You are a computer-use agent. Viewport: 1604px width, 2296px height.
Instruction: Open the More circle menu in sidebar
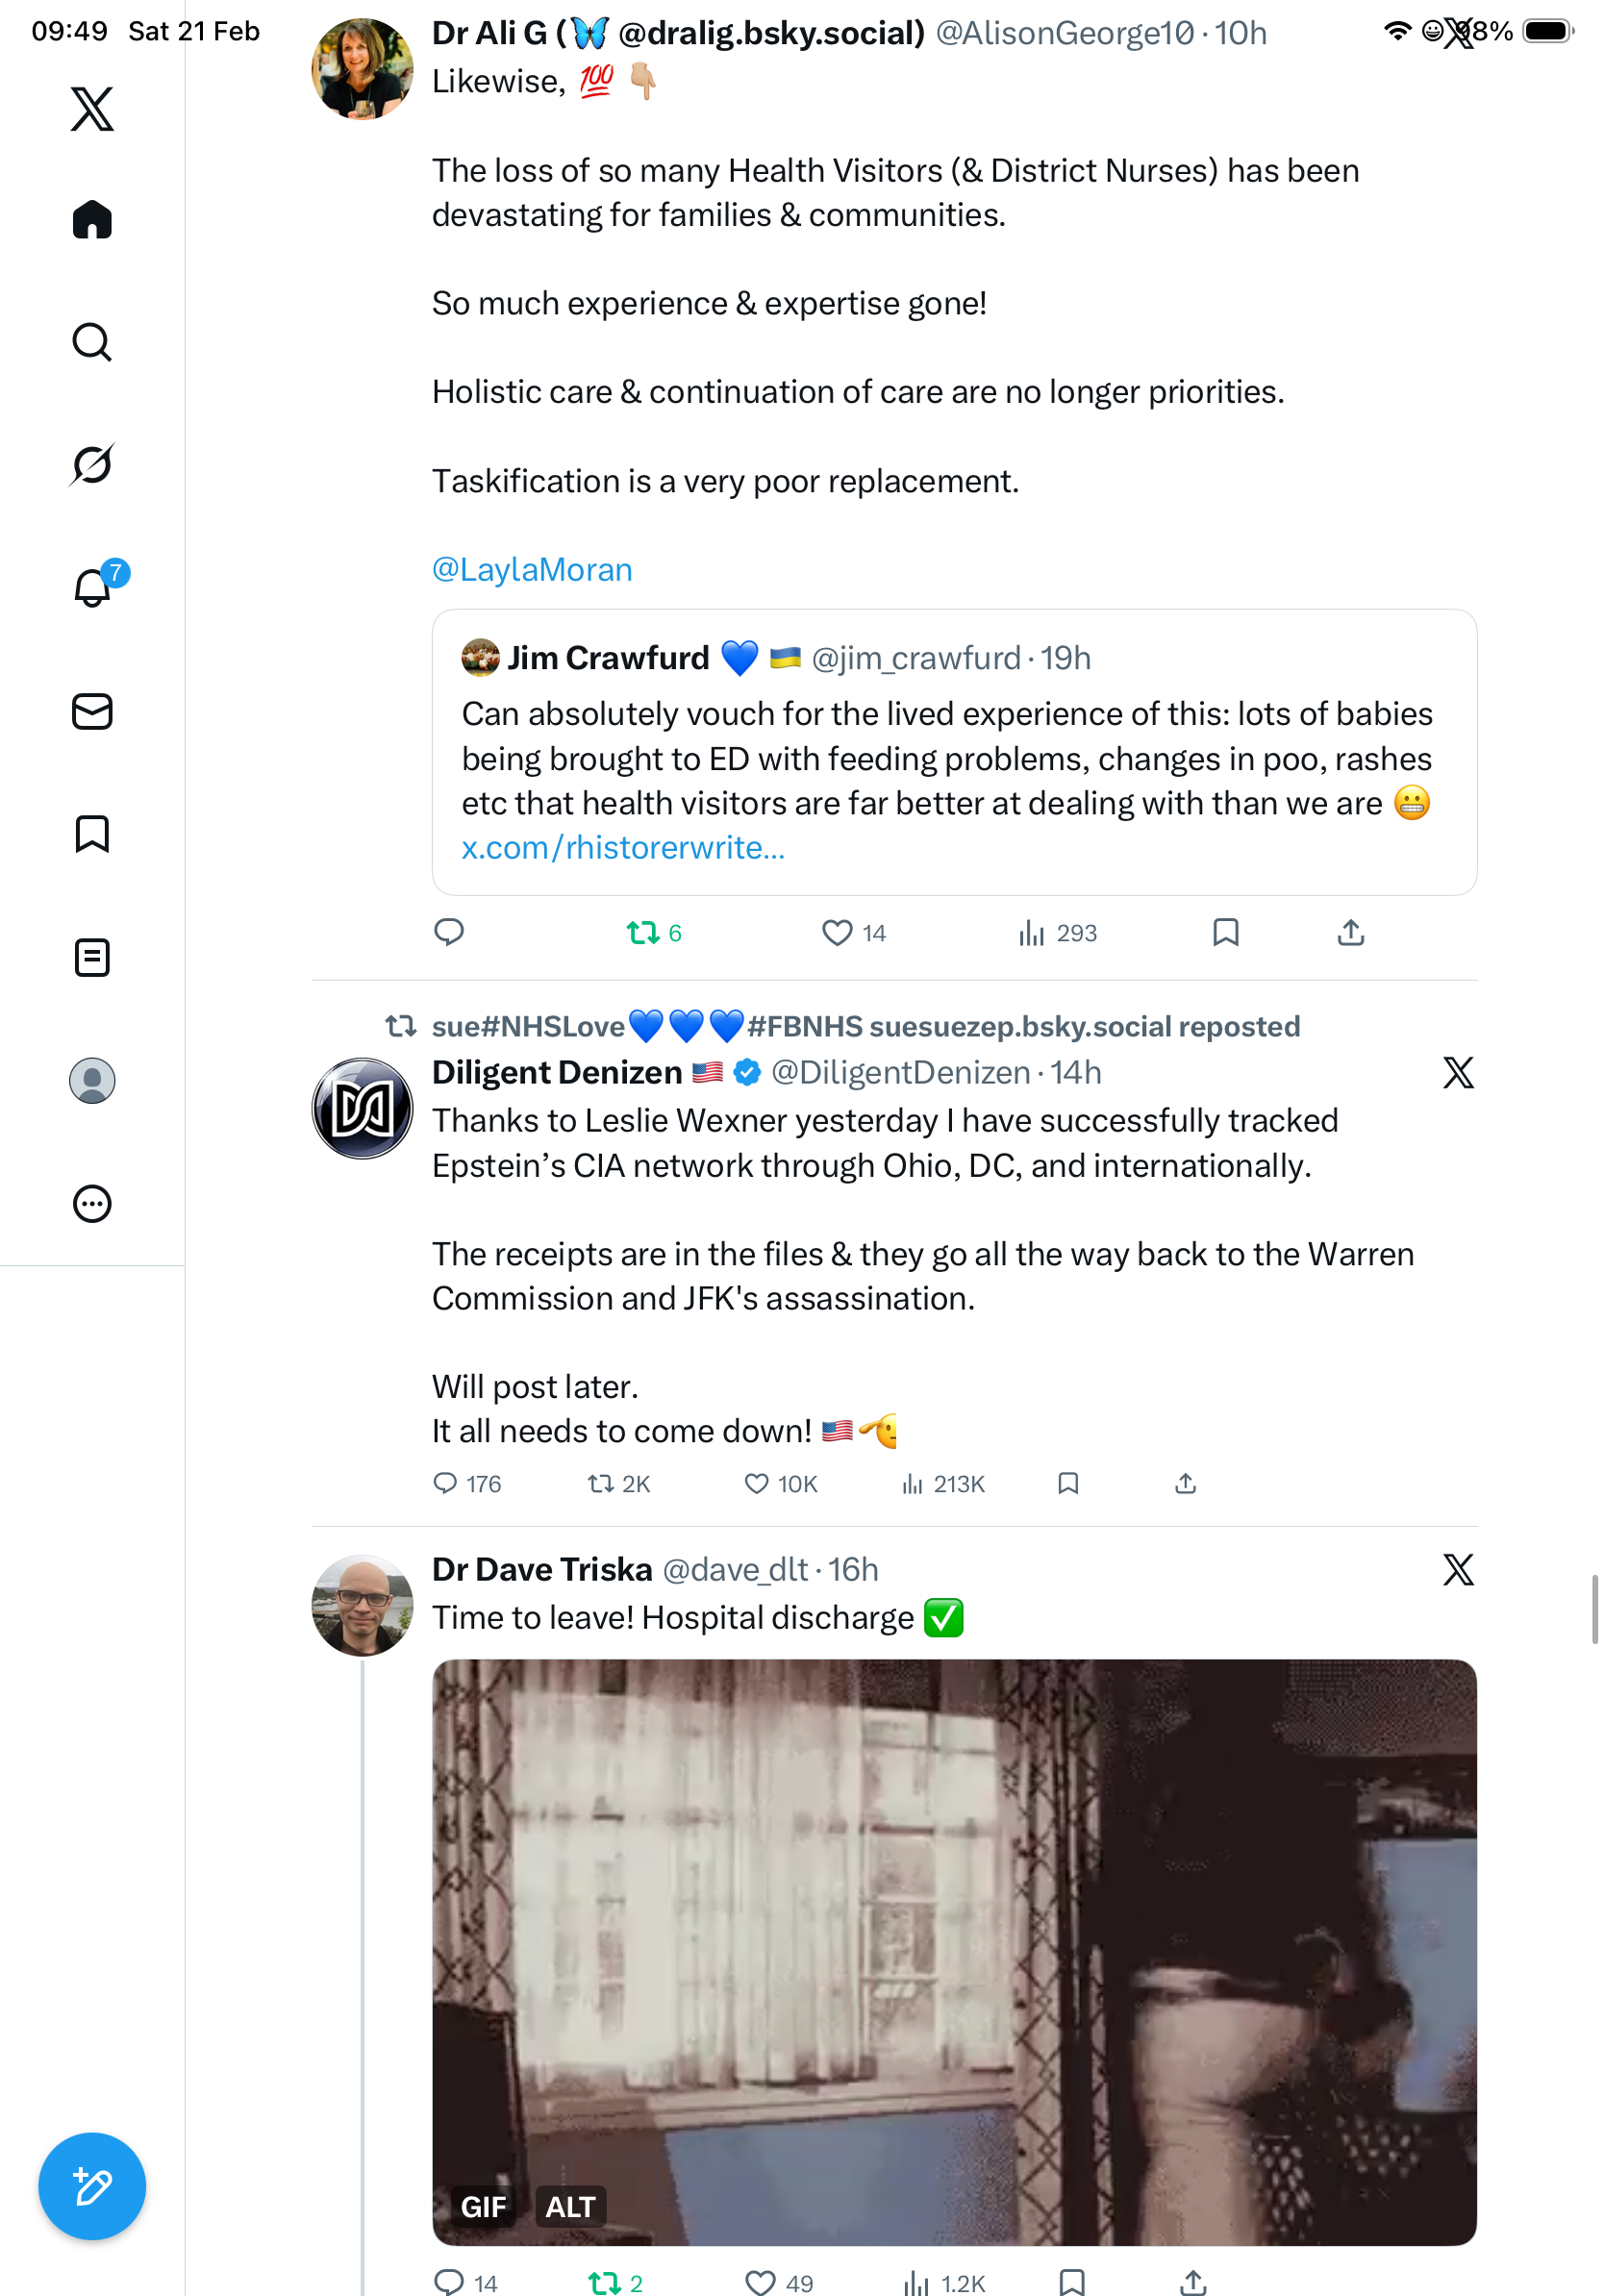coord(92,1203)
